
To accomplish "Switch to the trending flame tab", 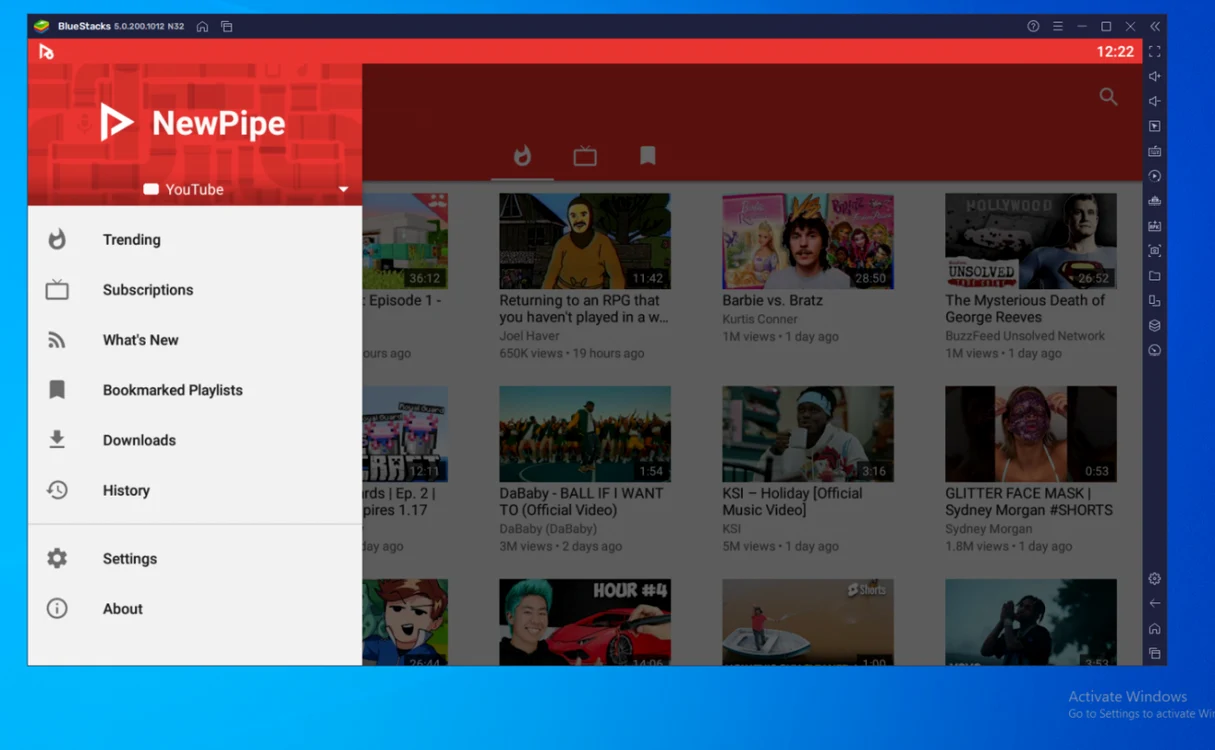I will point(522,155).
